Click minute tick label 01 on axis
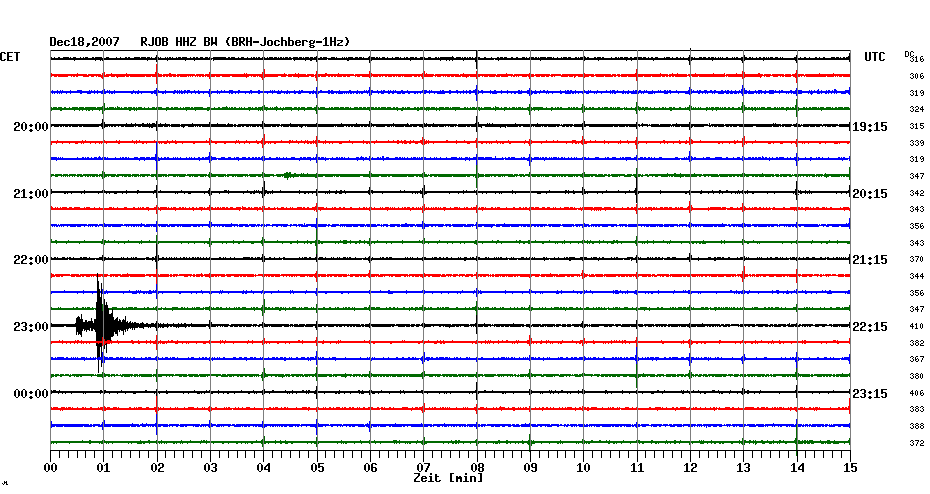 pos(103,468)
